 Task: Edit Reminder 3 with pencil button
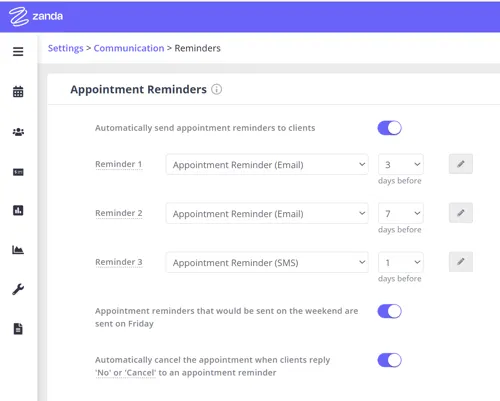[x=461, y=262]
